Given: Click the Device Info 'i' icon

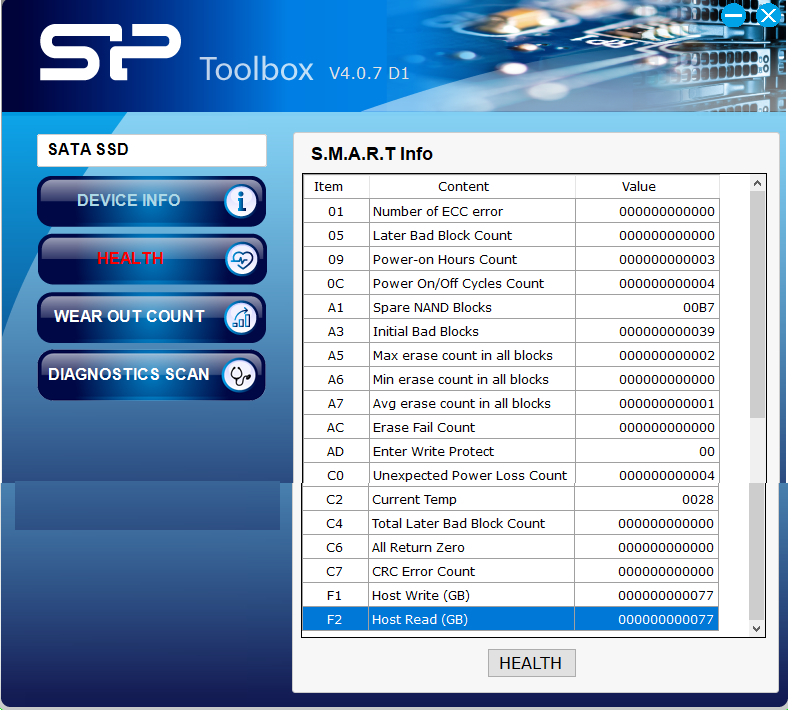Looking at the screenshot, I should click(241, 202).
